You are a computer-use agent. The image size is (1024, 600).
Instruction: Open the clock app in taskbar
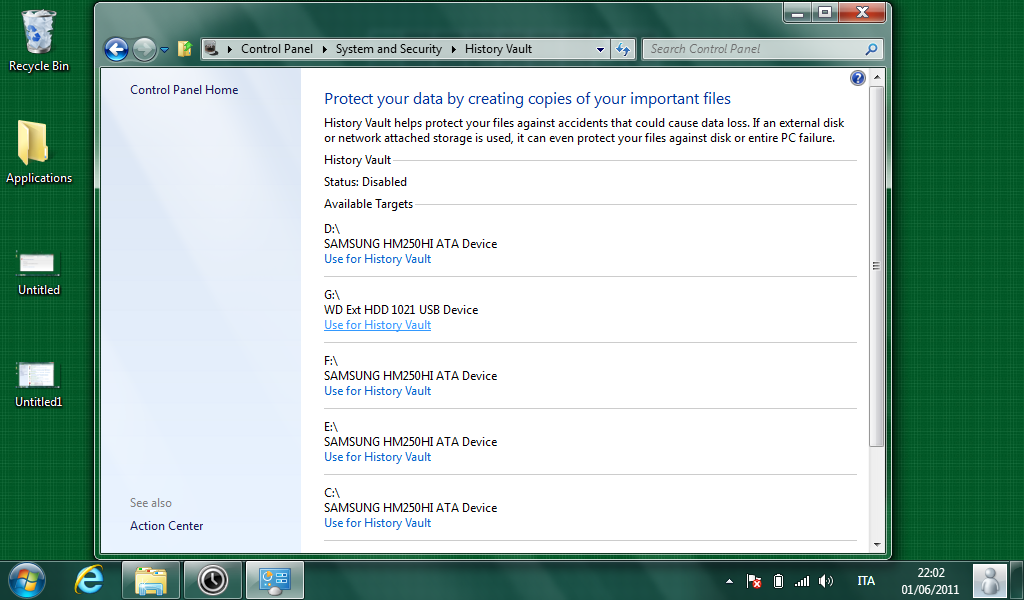click(213, 580)
